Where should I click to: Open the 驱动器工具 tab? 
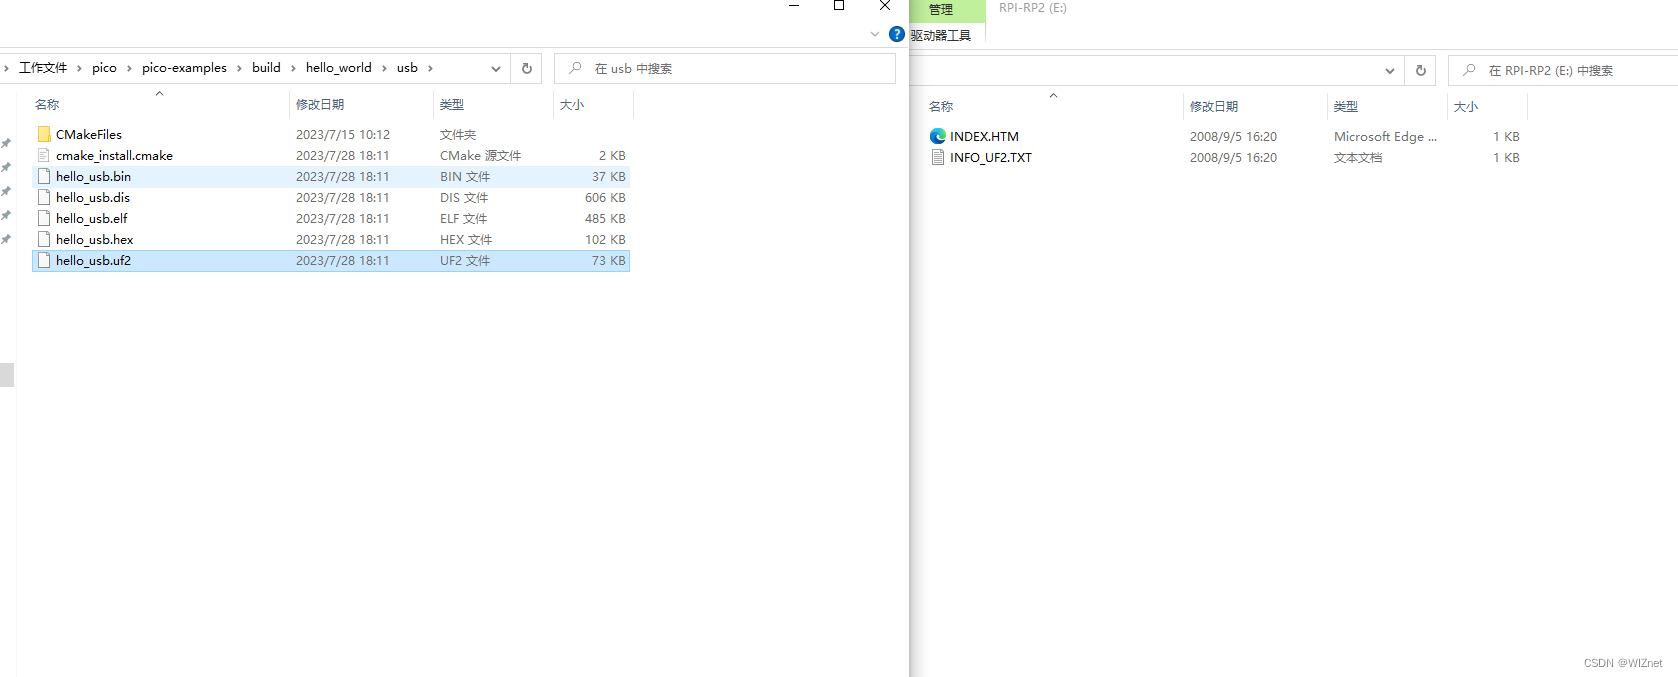[x=941, y=35]
